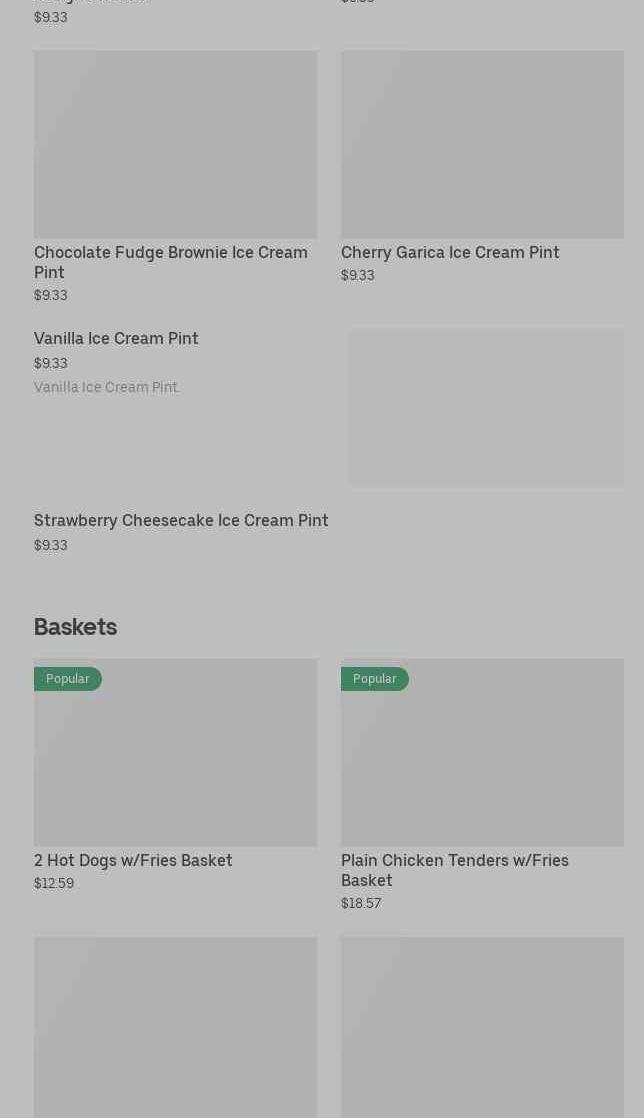Image resolution: width=644 pixels, height=1118 pixels.
Task: Click the Vanilla Ice Cream Pint description text
Action: (x=107, y=387)
